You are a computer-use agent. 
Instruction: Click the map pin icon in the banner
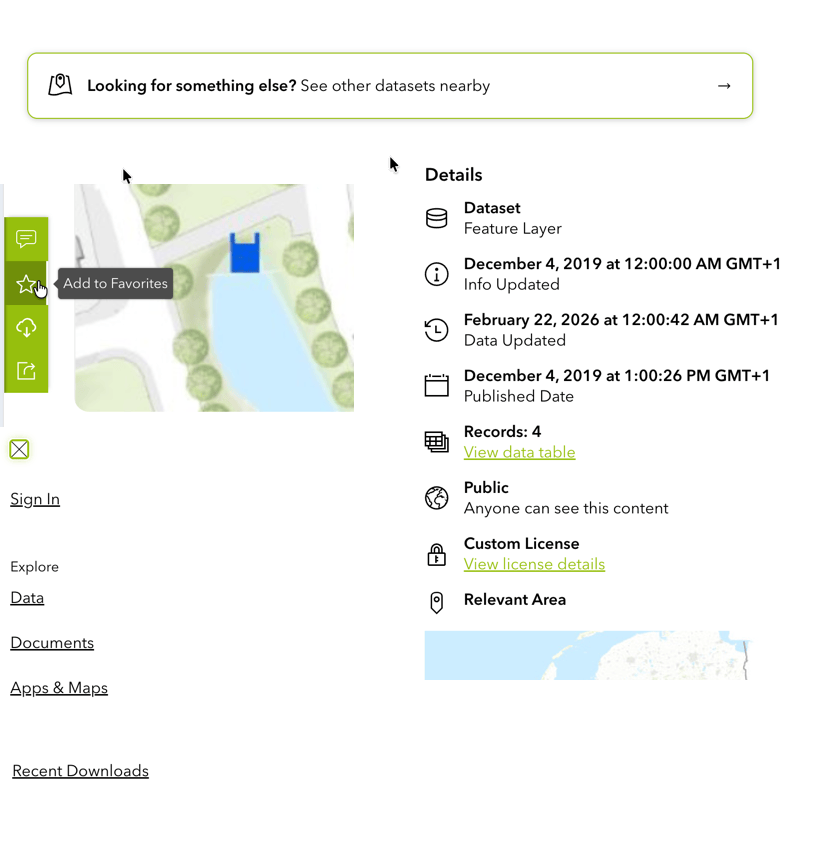click(60, 85)
